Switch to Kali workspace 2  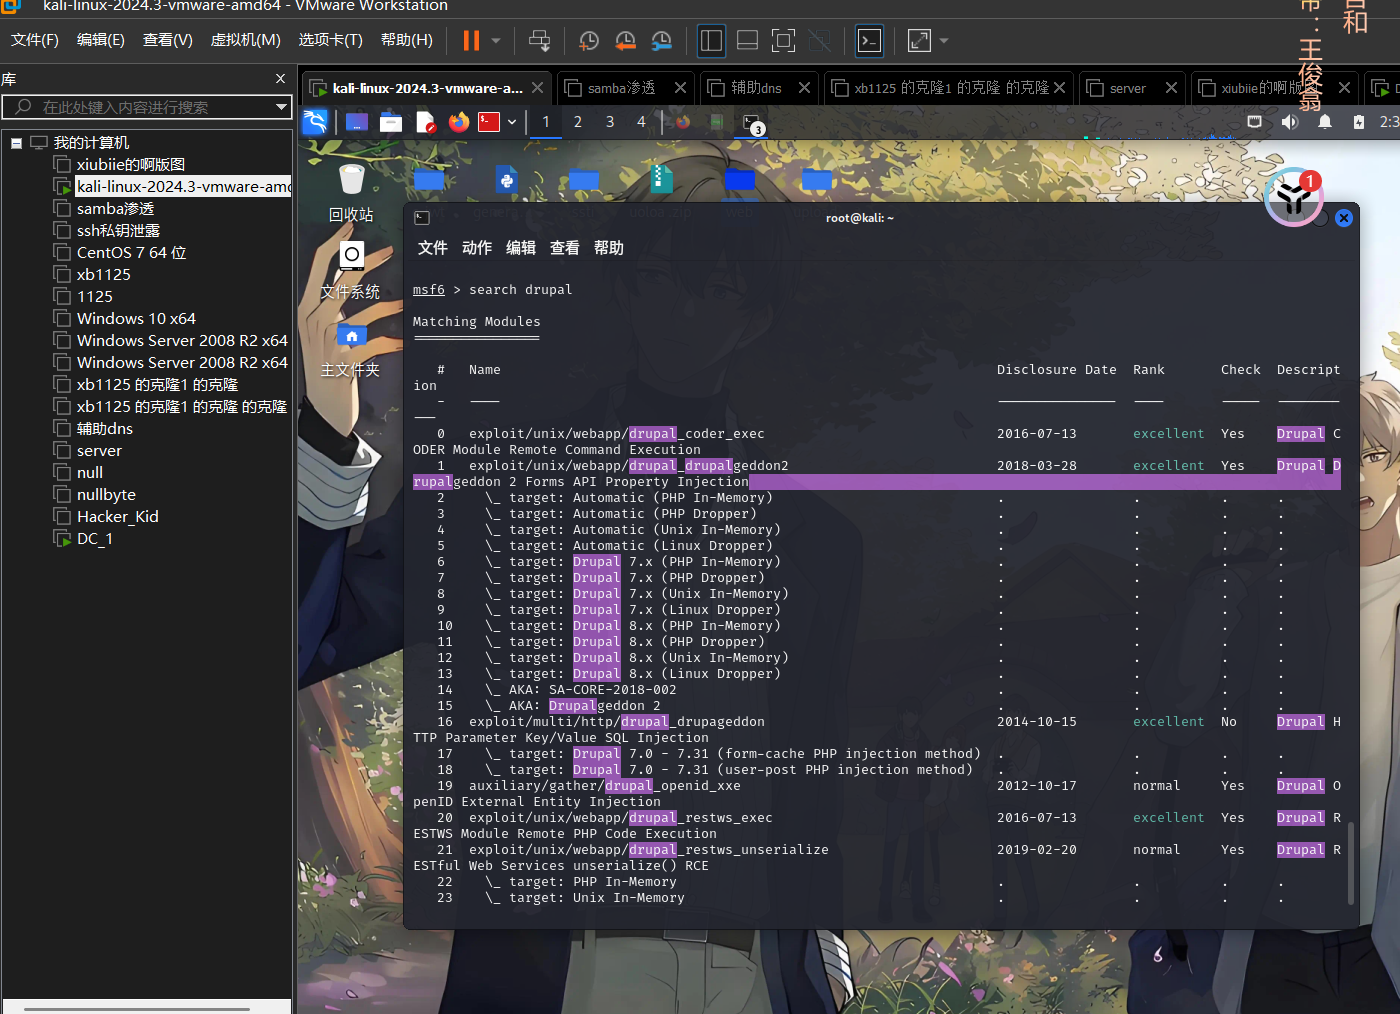(x=577, y=122)
